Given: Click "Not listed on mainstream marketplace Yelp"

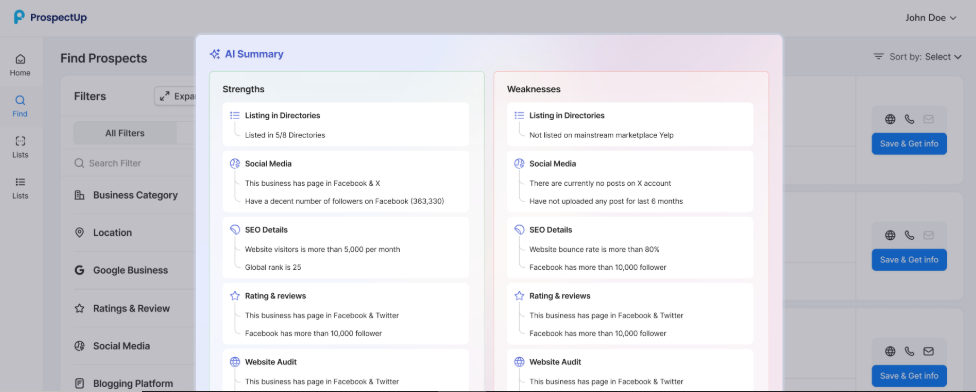Looking at the screenshot, I should coord(601,135).
